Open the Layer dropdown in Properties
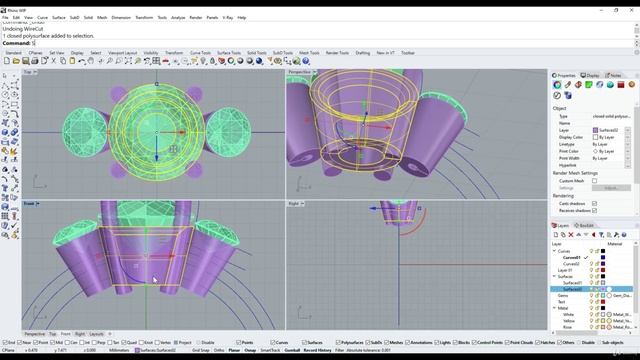The width and height of the screenshot is (640, 360). [627, 130]
